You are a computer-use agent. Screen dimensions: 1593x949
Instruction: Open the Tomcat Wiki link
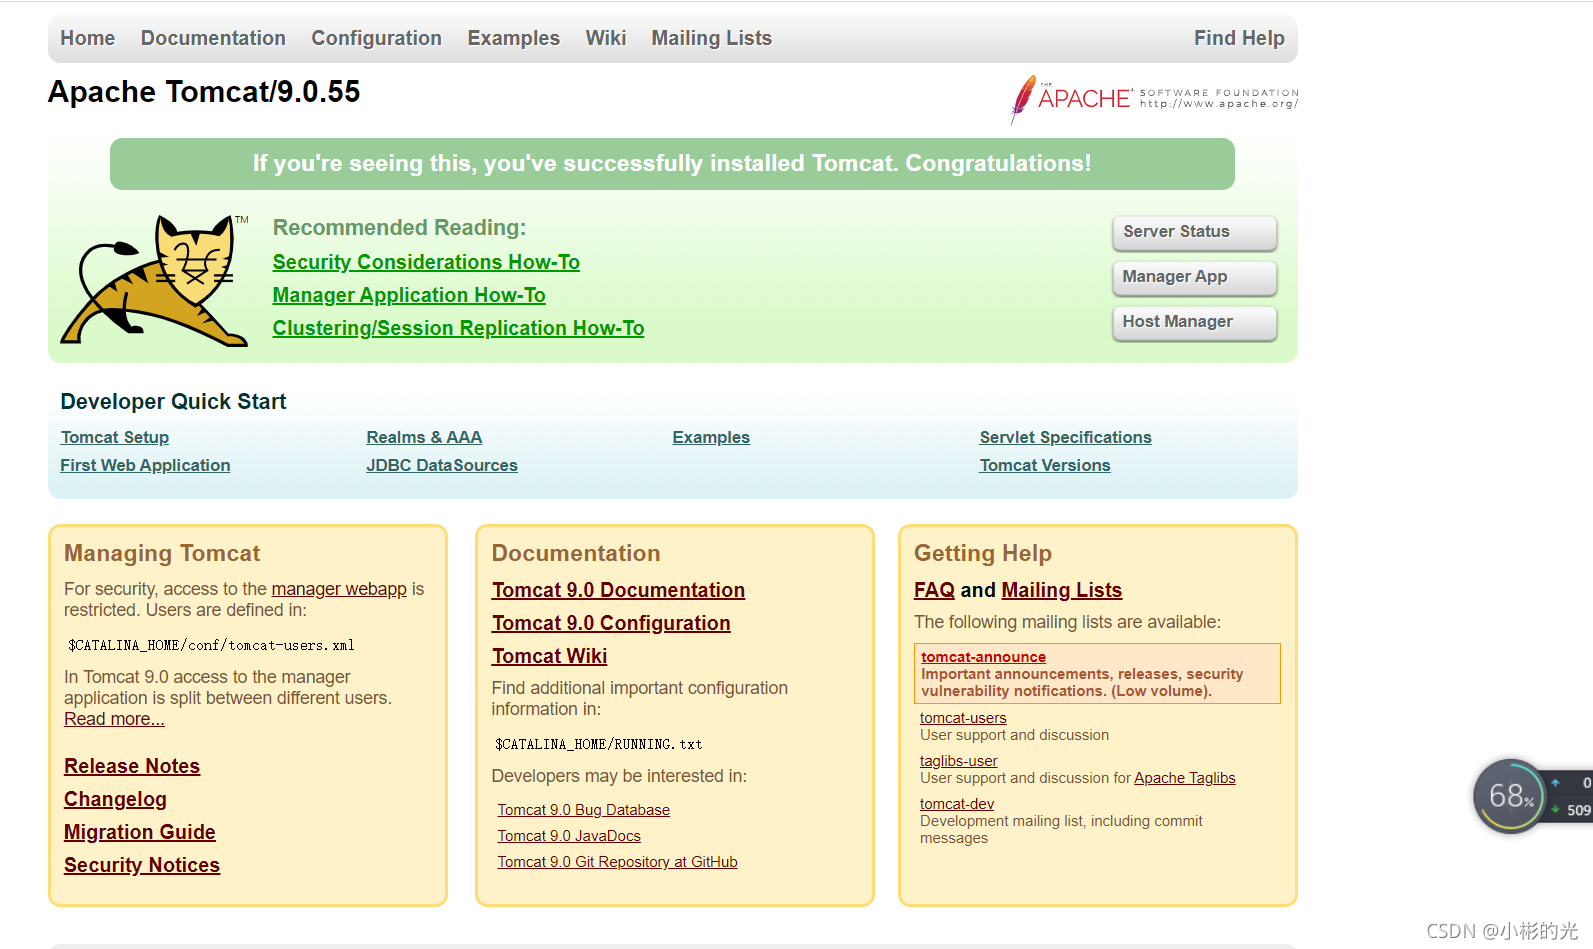pos(549,656)
